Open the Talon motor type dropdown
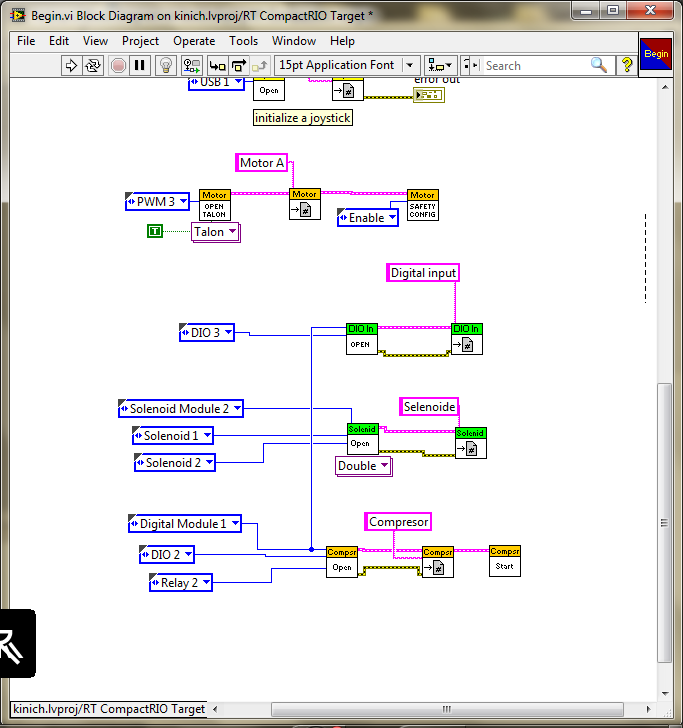 tap(233, 232)
